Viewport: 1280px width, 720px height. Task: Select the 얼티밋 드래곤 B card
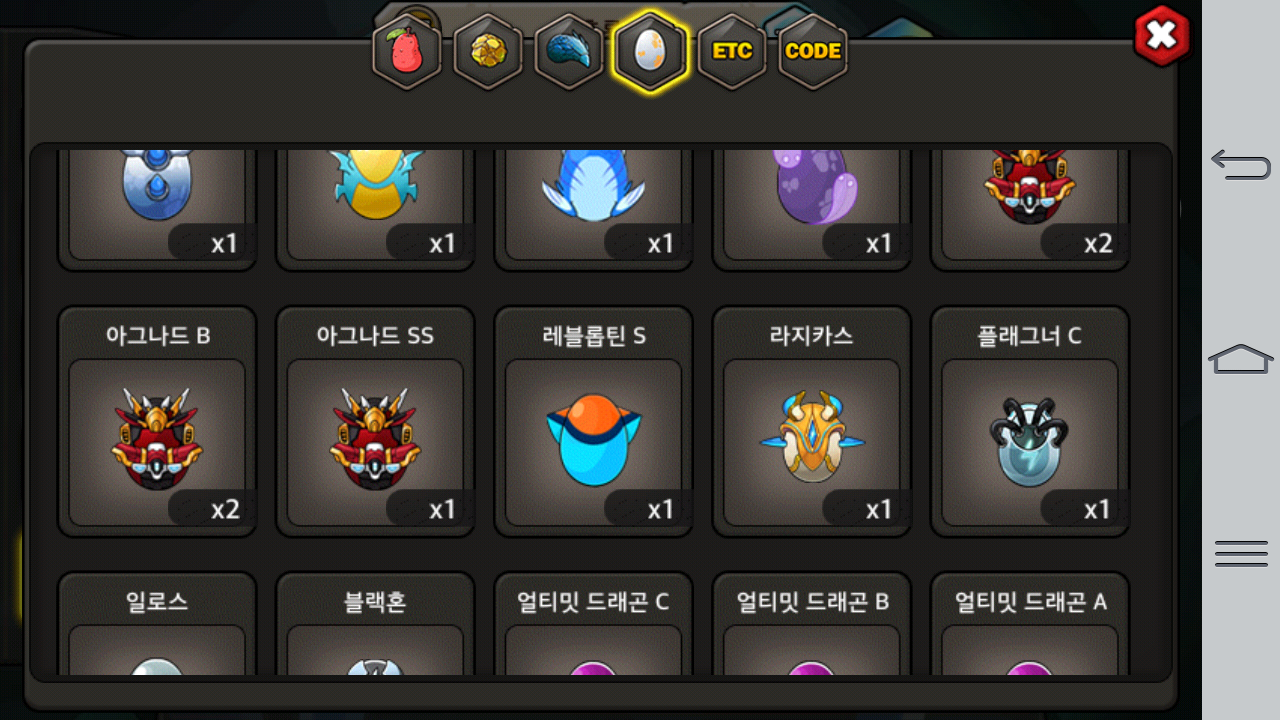pos(812,624)
